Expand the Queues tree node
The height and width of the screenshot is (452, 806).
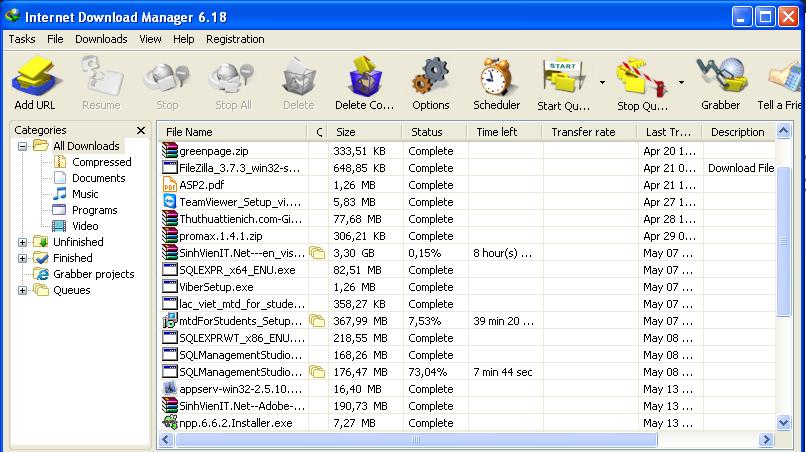[22, 291]
